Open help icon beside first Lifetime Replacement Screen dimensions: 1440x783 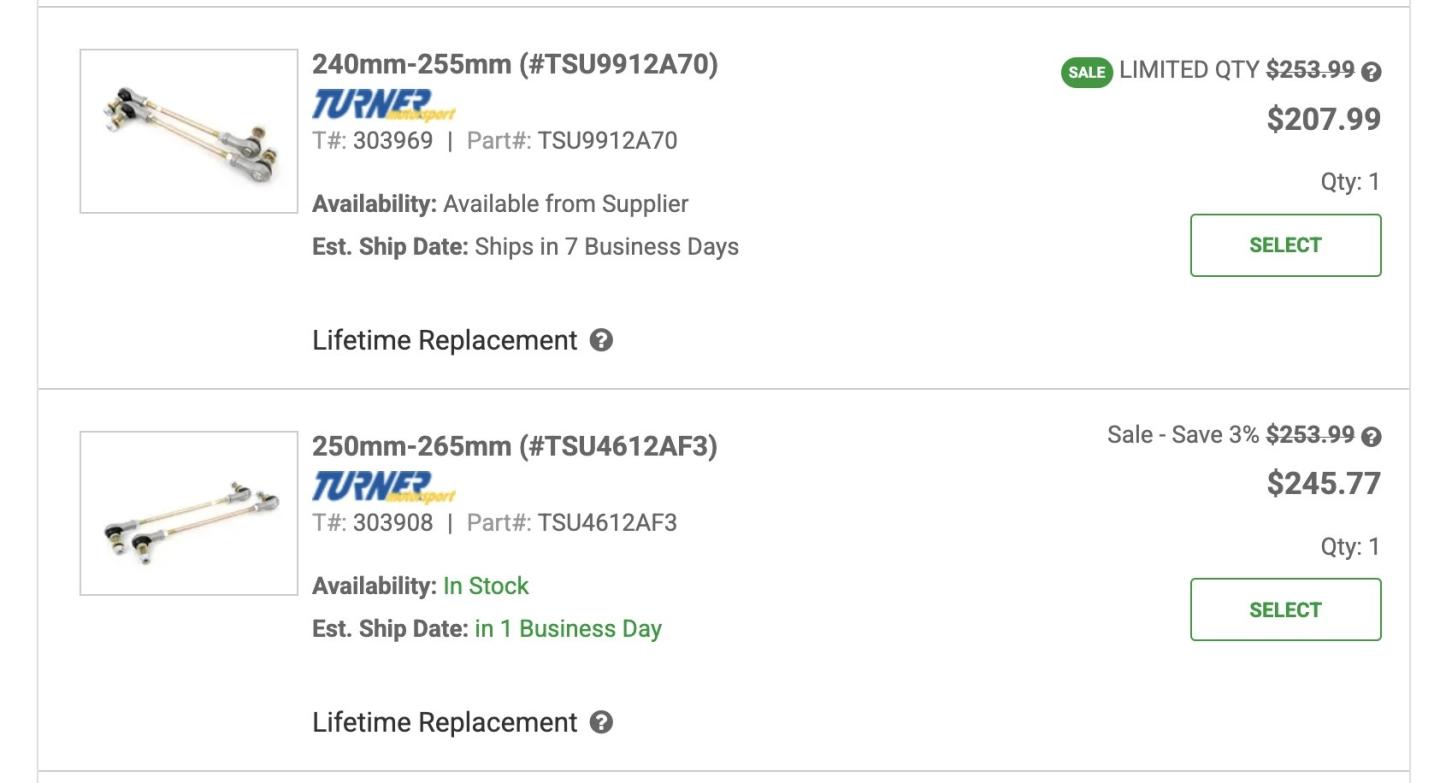601,340
